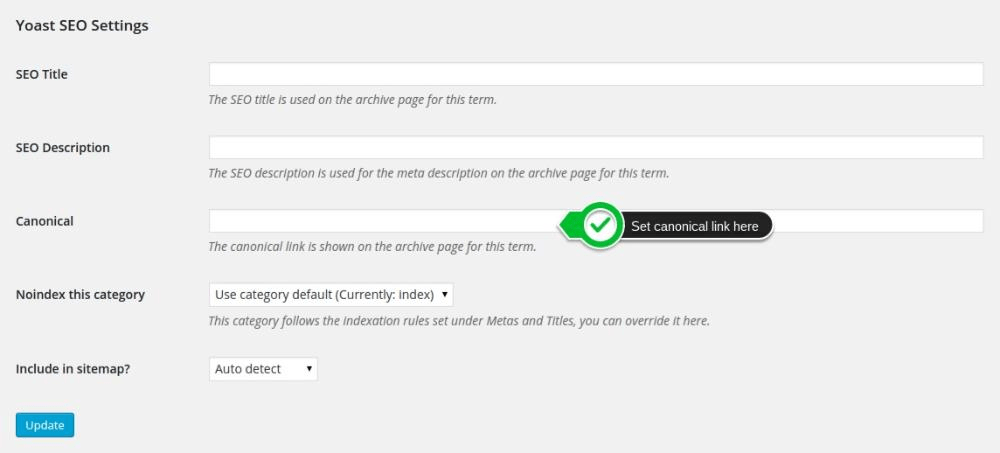Image resolution: width=1000 pixels, height=453 pixels.
Task: Click the "Include in sitemap?" label
Action: (x=73, y=369)
